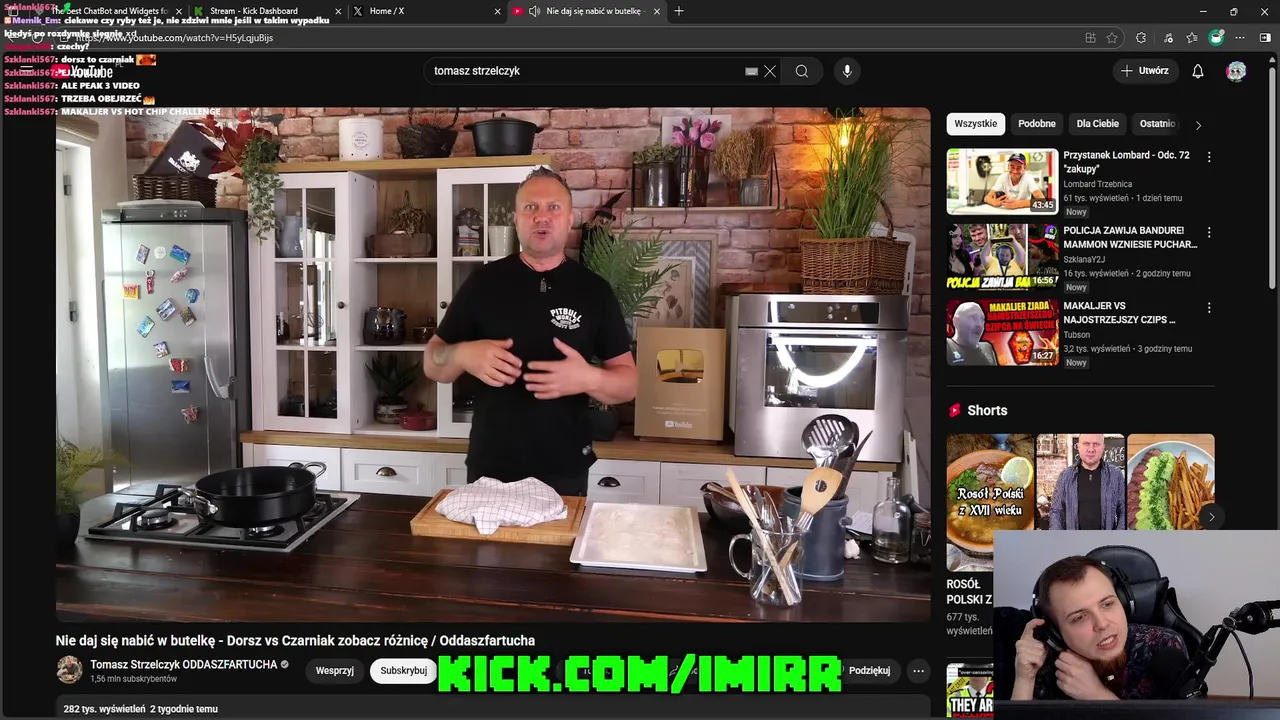The width and height of the screenshot is (1280, 720).
Task: Open the Policja zawija 16:56 thumbnail
Action: [x=1002, y=257]
